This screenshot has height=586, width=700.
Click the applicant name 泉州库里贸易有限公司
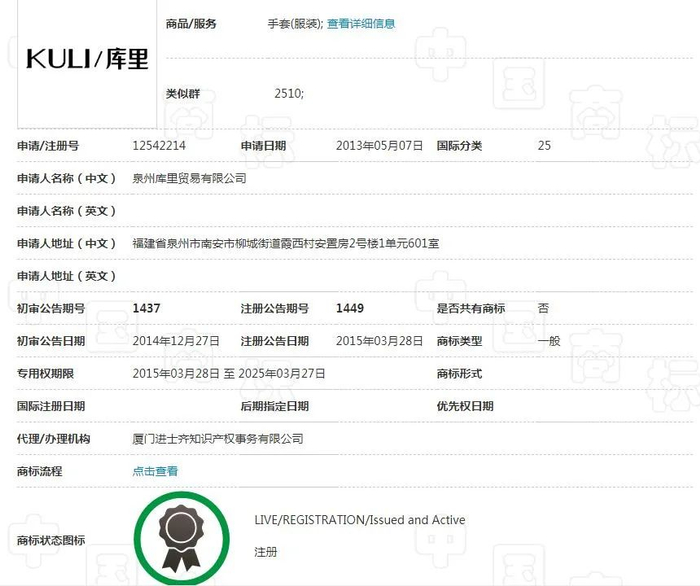pyautogui.click(x=189, y=178)
